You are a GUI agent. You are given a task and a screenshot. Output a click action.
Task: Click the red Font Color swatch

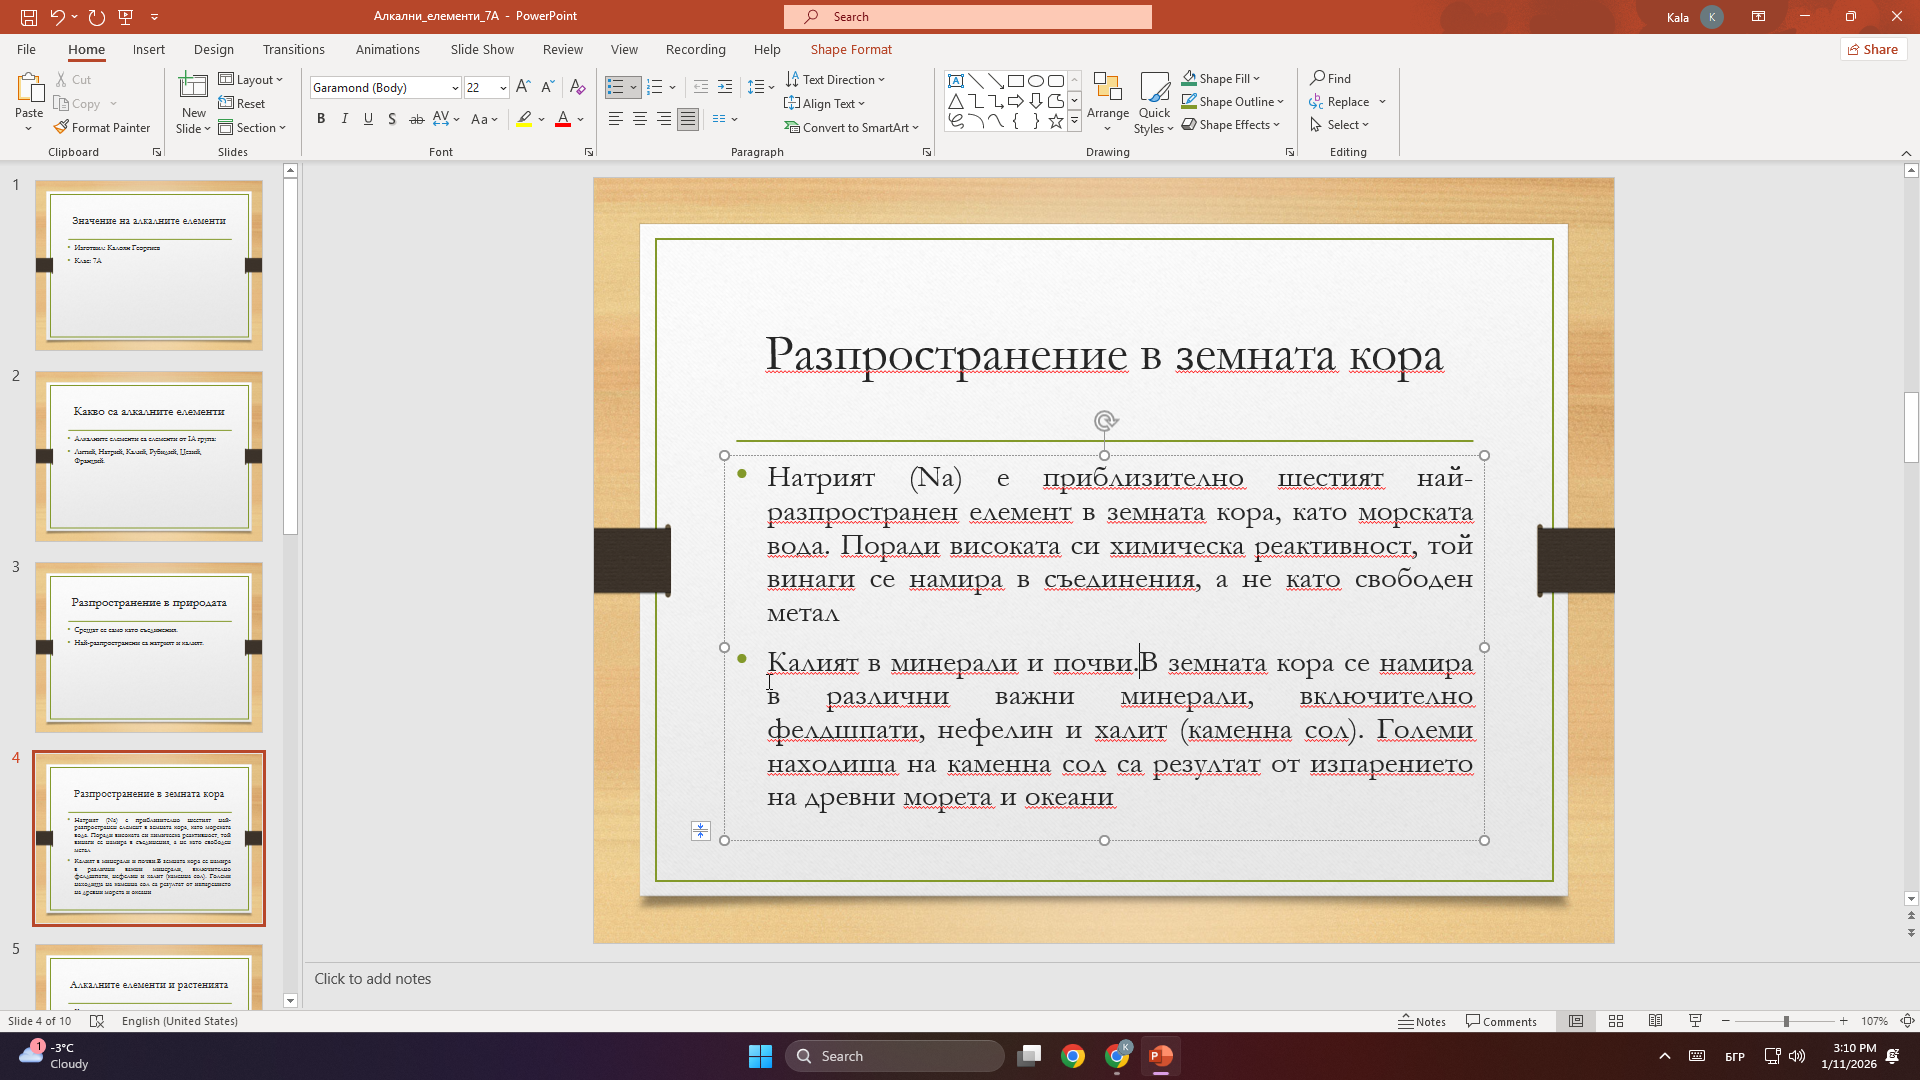coord(563,120)
